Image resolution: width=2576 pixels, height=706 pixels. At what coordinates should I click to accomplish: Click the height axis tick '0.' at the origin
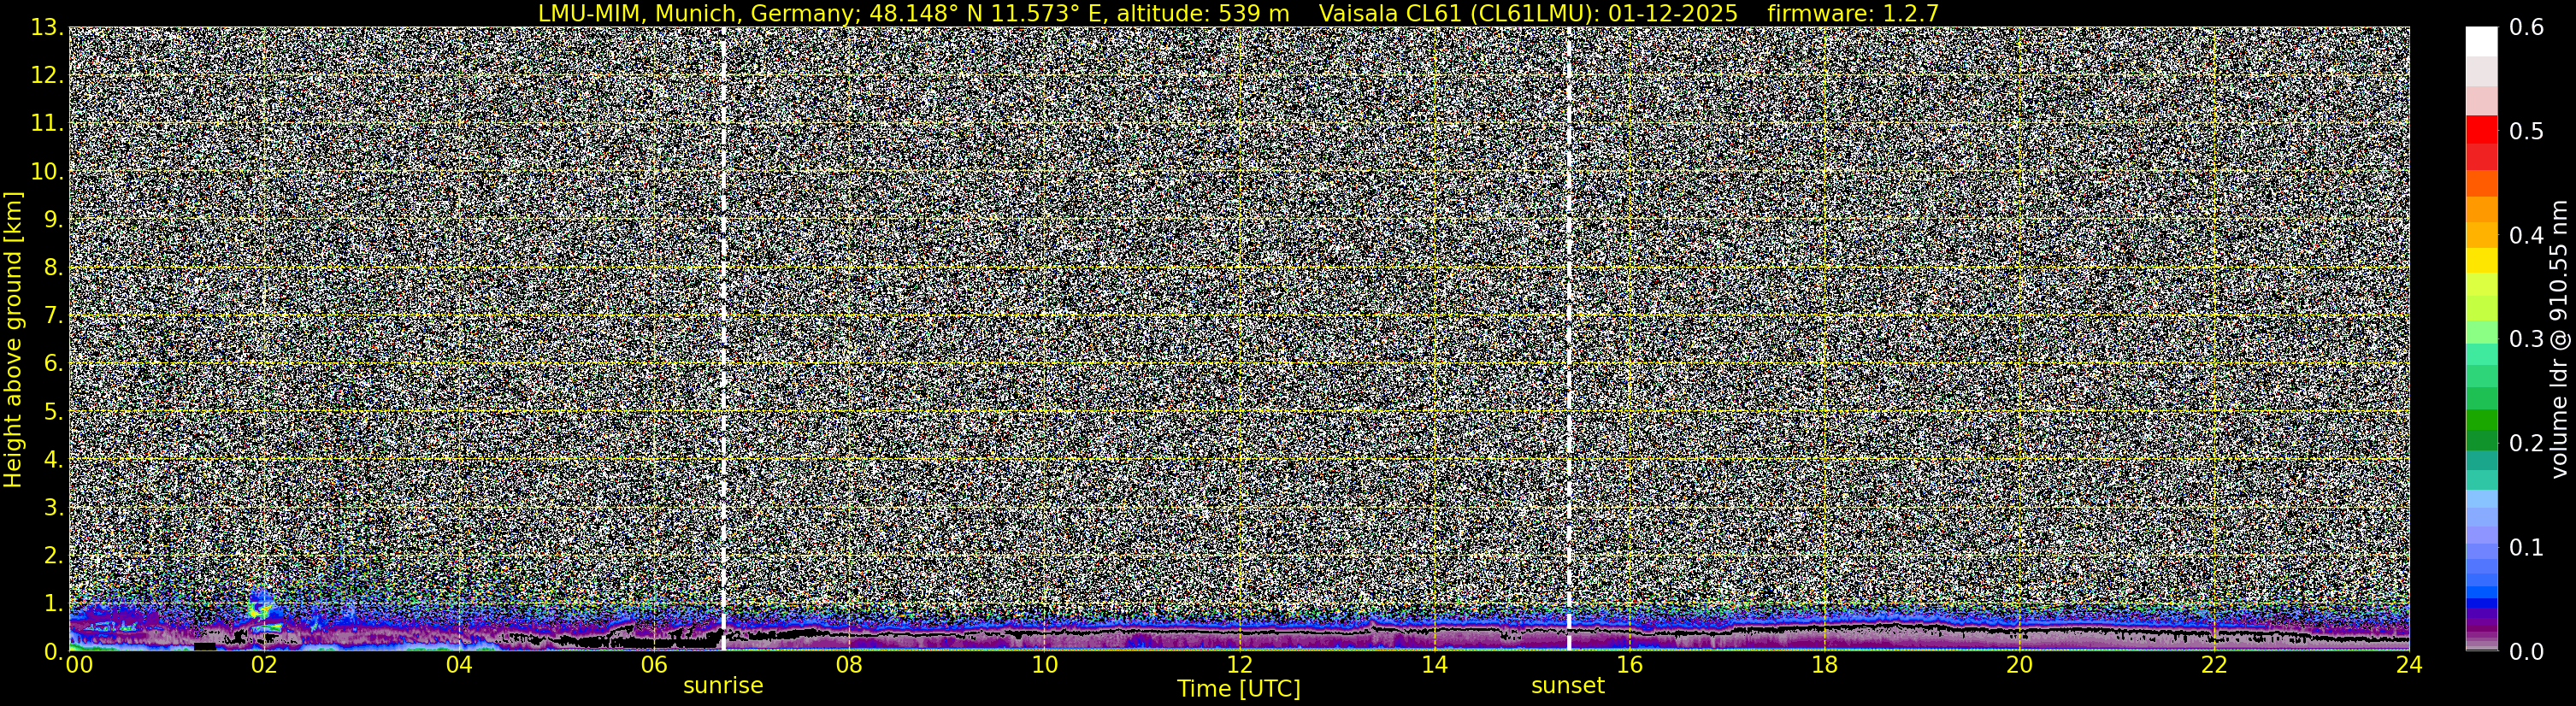point(53,651)
